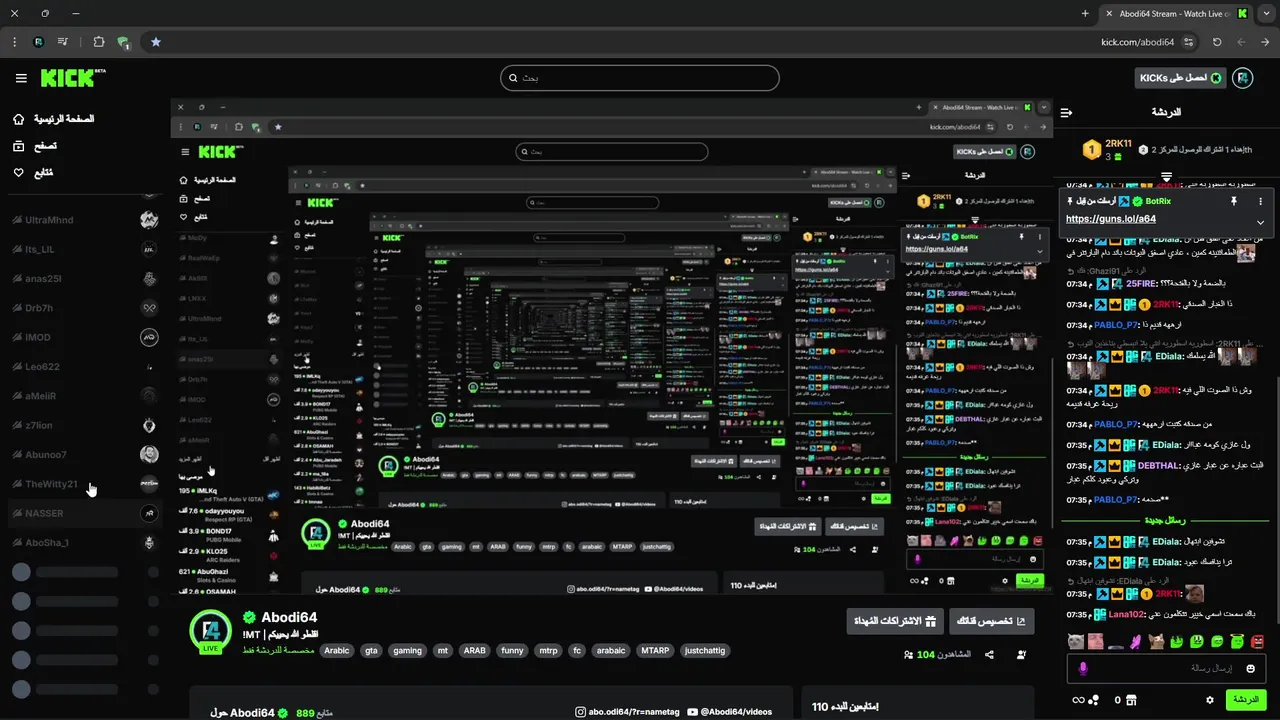Click the browser address bar kick.com/abodi64
Screen dimensions: 1280x720
(1137, 42)
